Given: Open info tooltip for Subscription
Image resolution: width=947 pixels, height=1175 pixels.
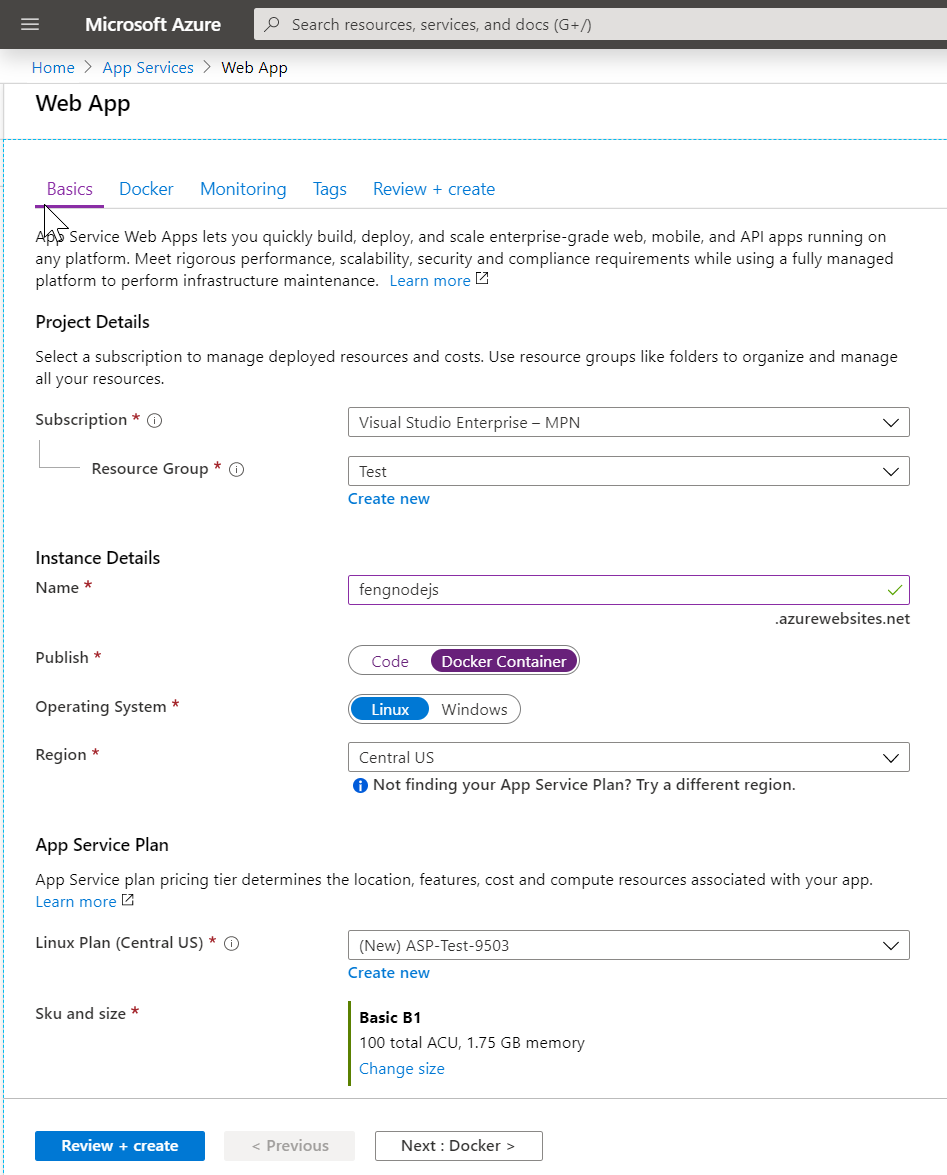Looking at the screenshot, I should tap(154, 420).
